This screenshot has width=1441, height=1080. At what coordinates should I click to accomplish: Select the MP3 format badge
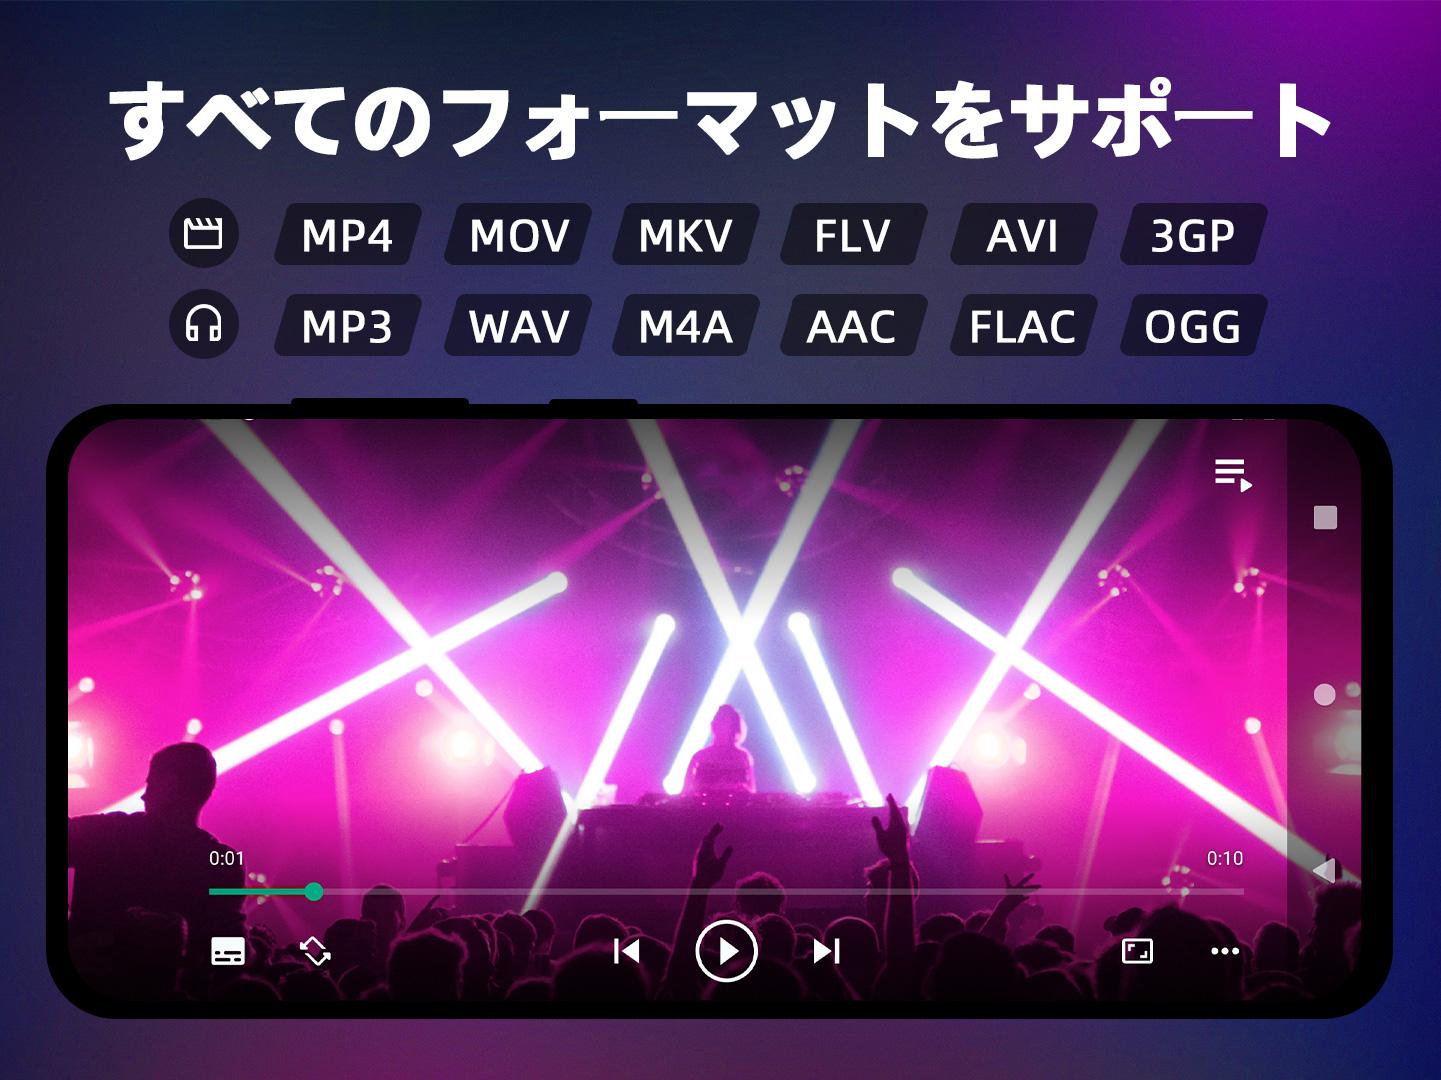tap(348, 325)
